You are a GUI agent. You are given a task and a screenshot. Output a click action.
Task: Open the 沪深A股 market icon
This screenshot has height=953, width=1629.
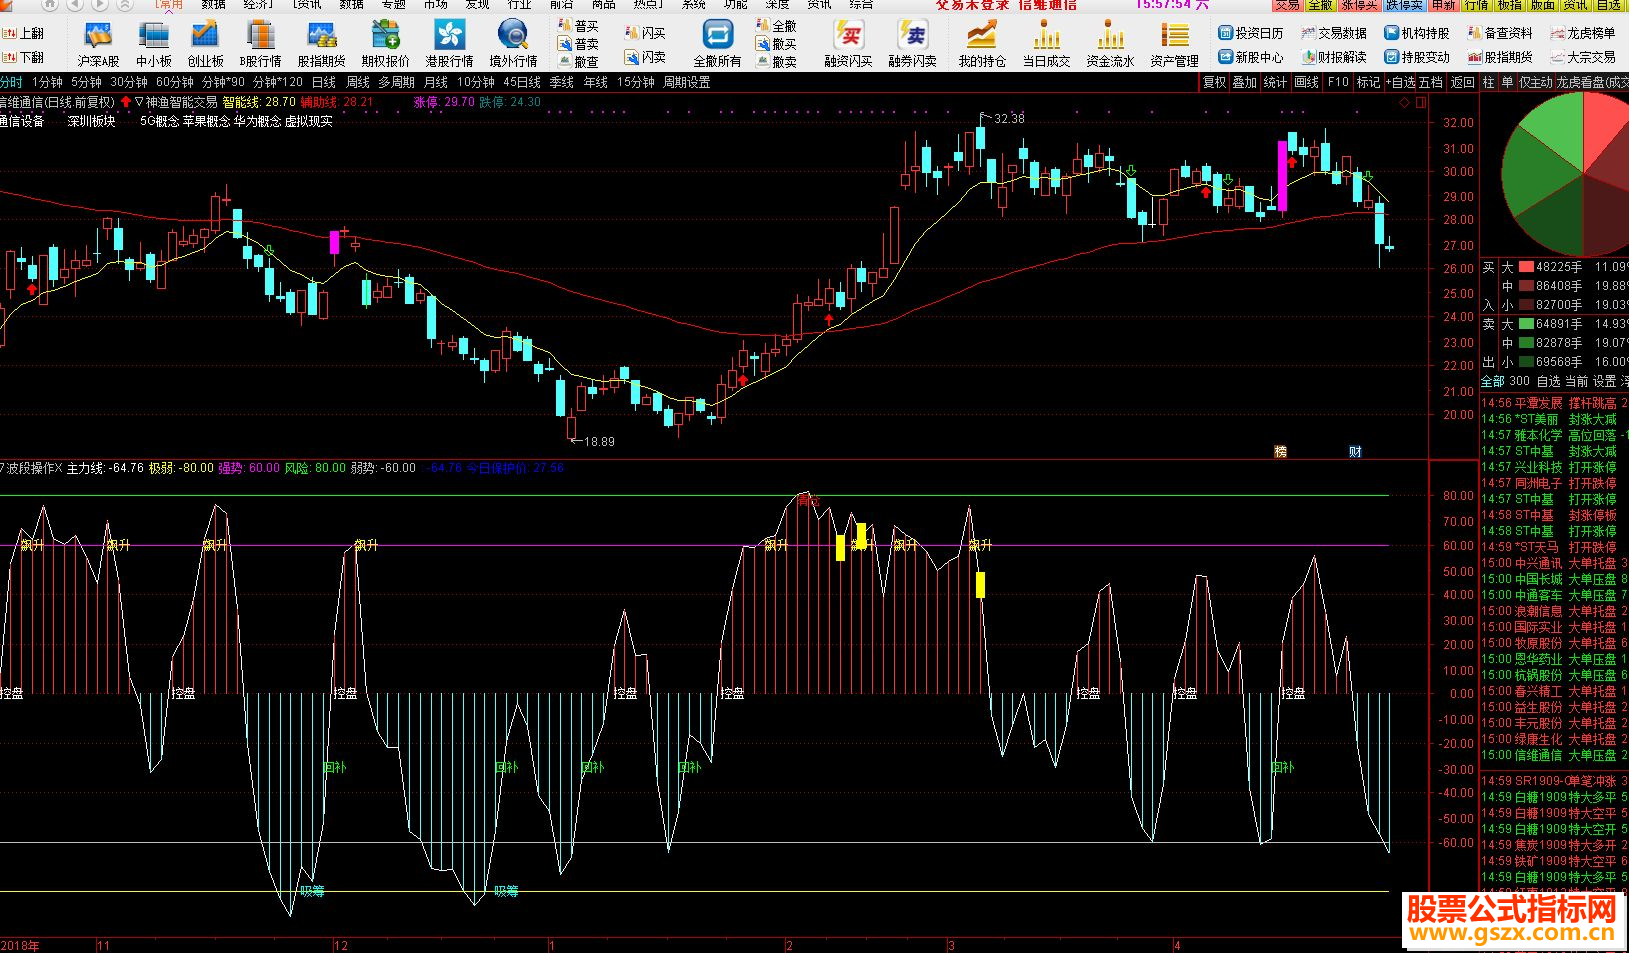(x=98, y=45)
